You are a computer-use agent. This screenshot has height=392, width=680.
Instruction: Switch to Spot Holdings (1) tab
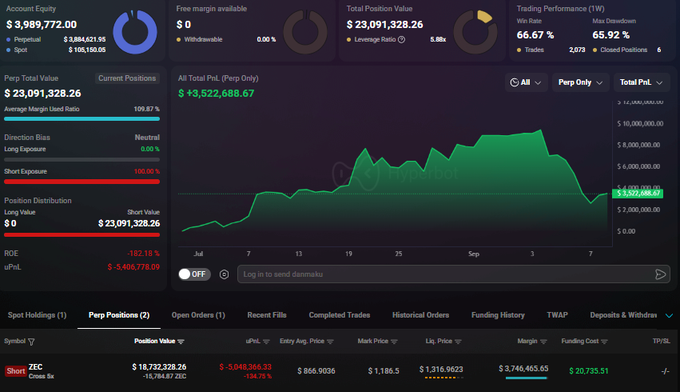pos(37,315)
